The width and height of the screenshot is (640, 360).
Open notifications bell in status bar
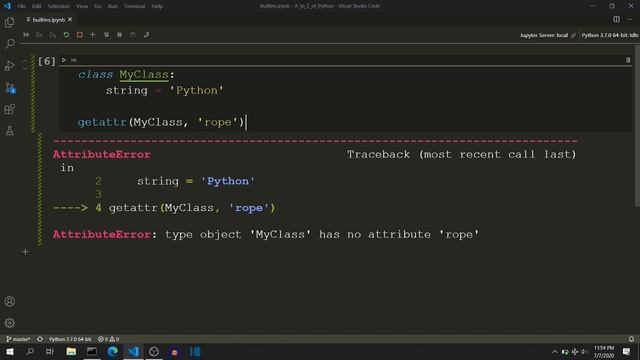point(631,339)
